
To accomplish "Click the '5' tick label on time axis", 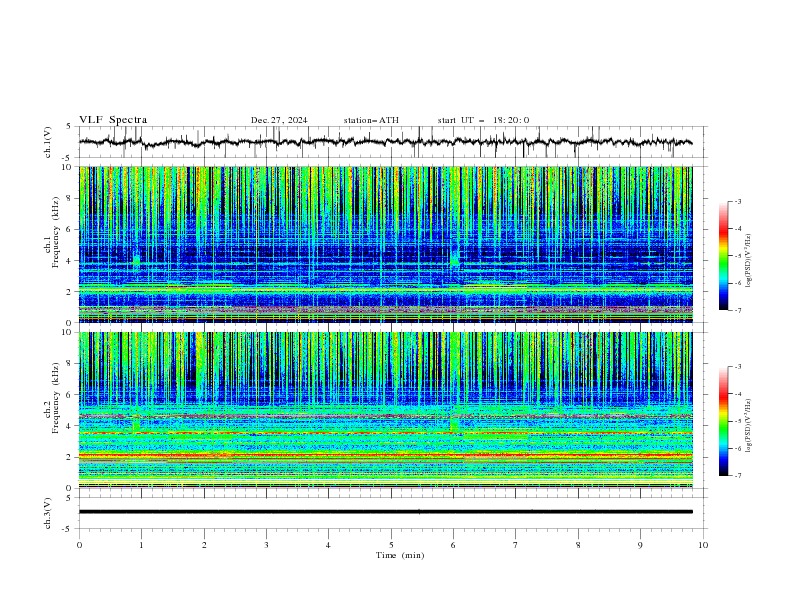I will (391, 545).
